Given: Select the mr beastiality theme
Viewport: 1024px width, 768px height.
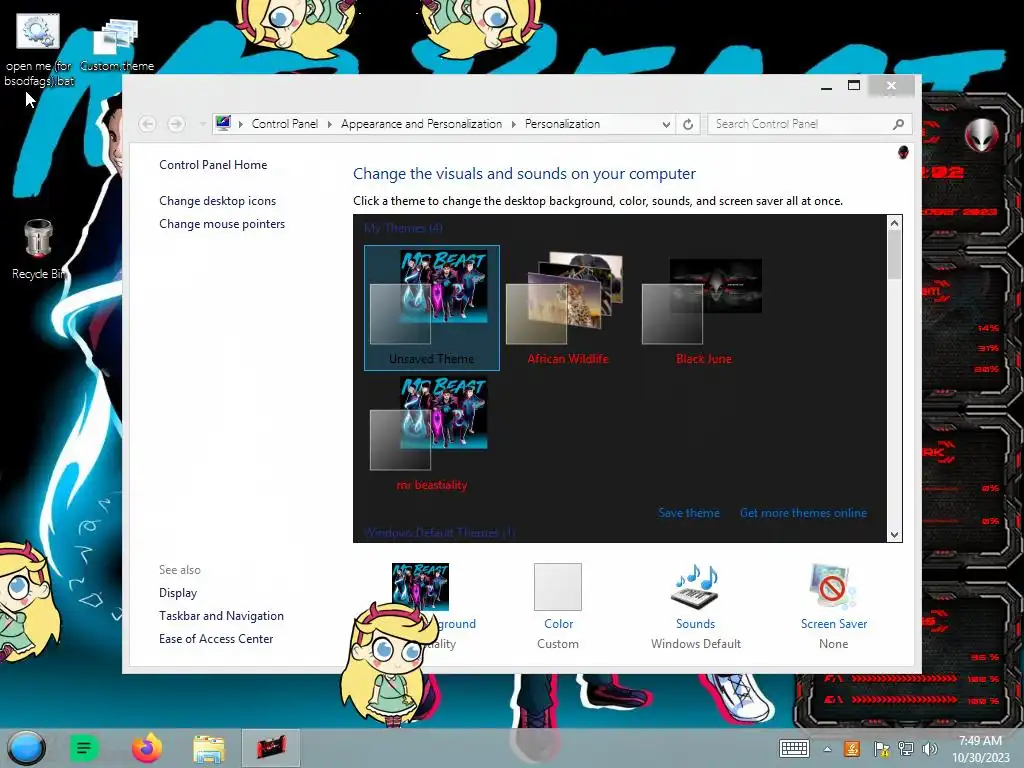Looking at the screenshot, I should point(432,434).
